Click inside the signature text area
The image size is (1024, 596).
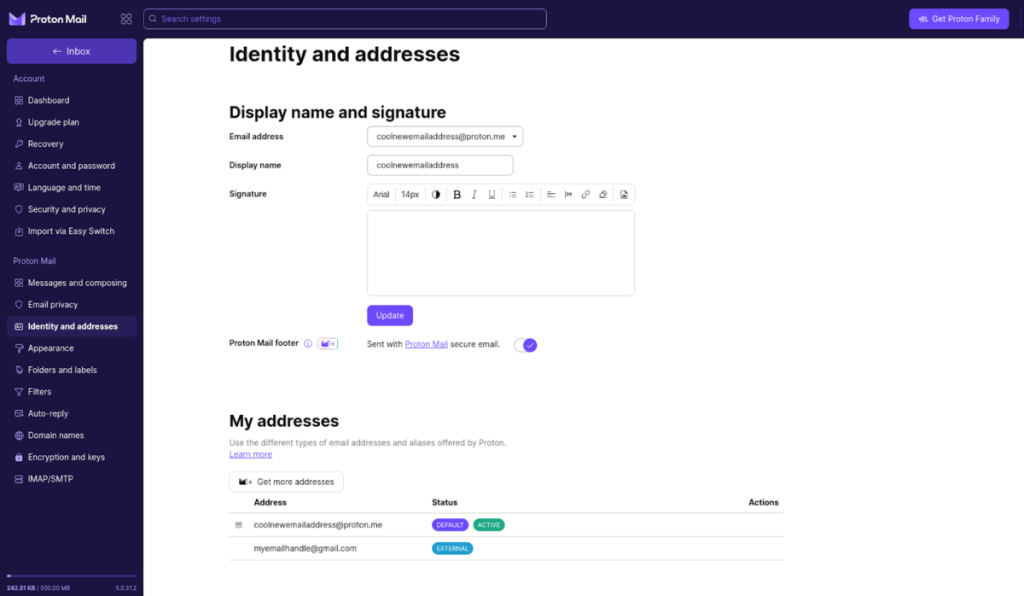coord(501,253)
